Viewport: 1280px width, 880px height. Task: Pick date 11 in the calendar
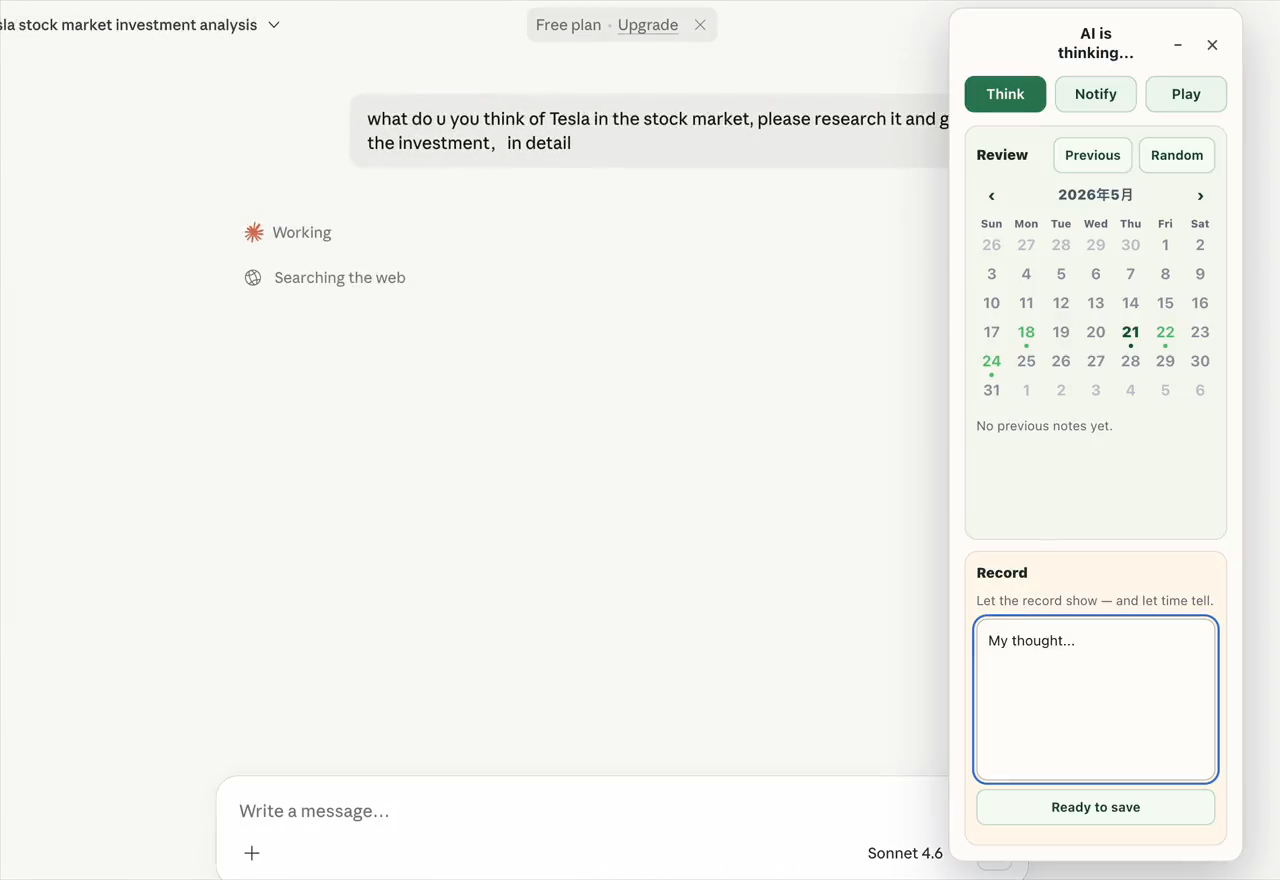click(x=1026, y=303)
